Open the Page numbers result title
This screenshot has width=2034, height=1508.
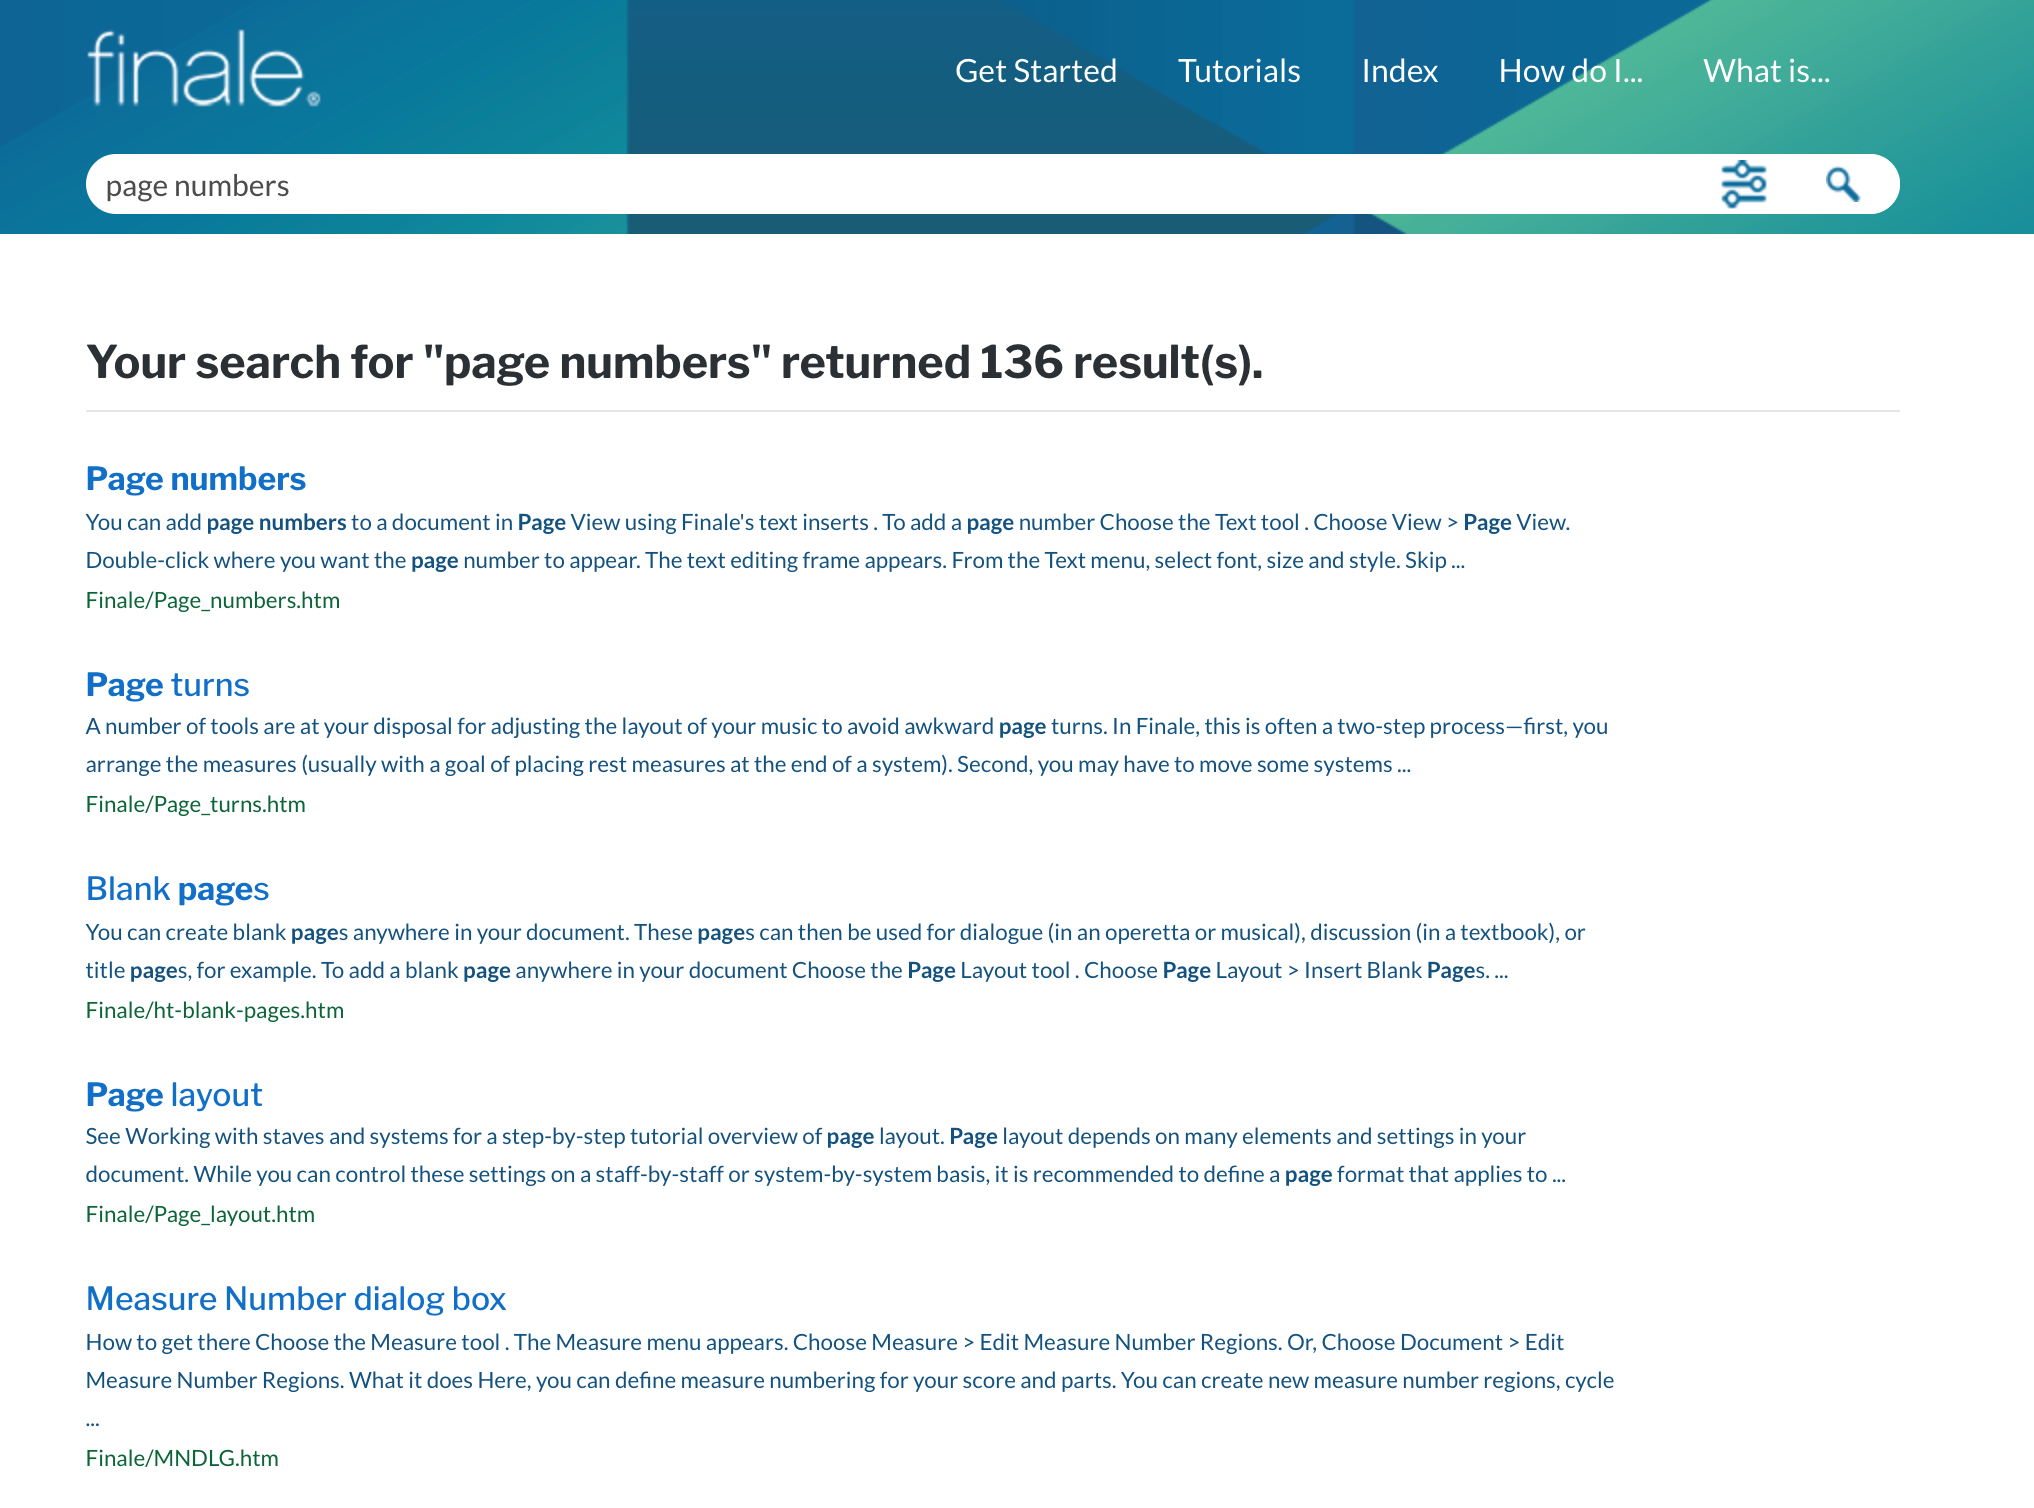click(x=196, y=478)
